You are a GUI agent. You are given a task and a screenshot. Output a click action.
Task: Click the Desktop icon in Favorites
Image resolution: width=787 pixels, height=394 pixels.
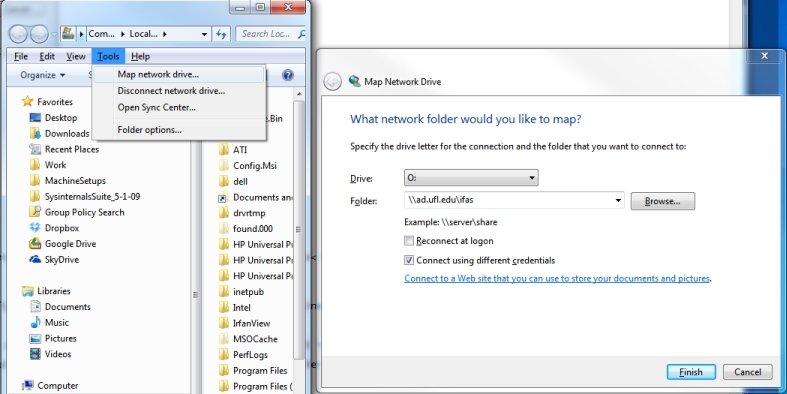(35, 118)
